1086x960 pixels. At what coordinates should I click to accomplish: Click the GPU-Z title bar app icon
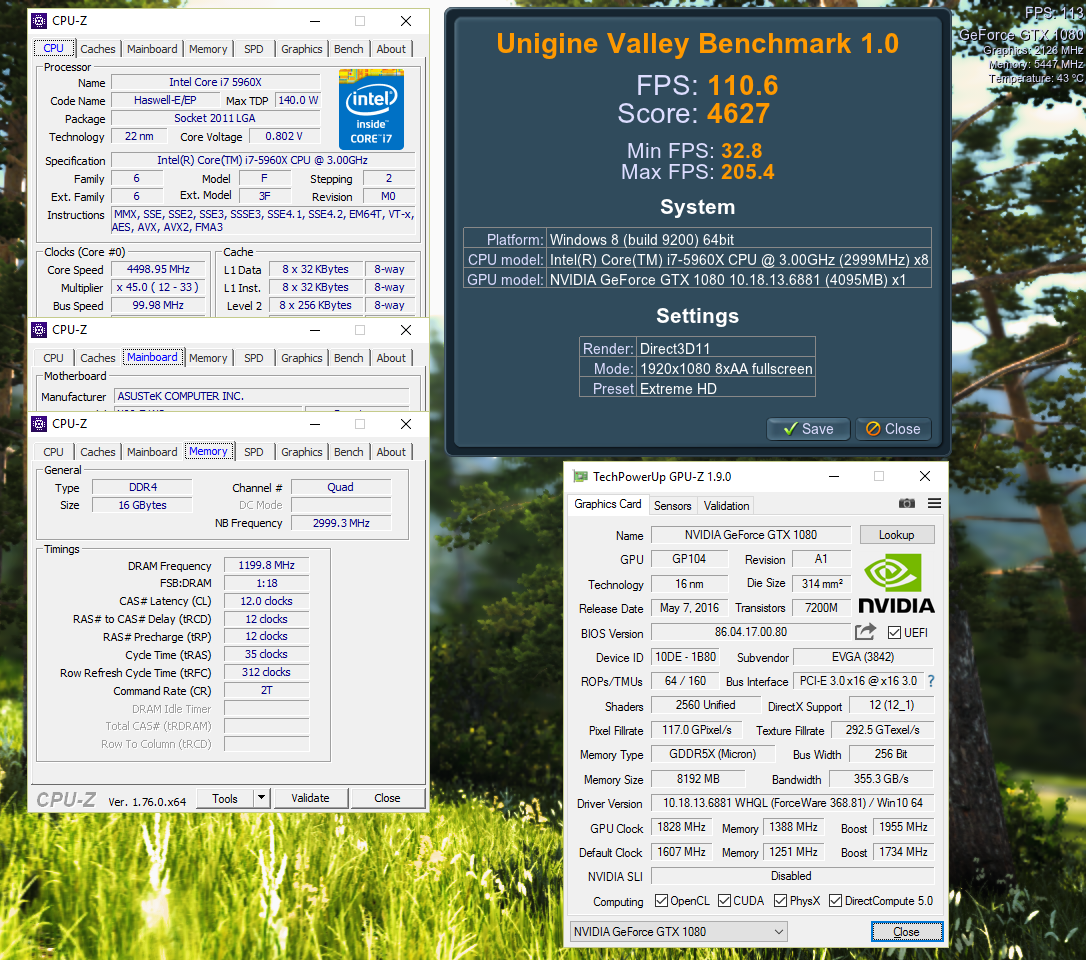coord(580,477)
